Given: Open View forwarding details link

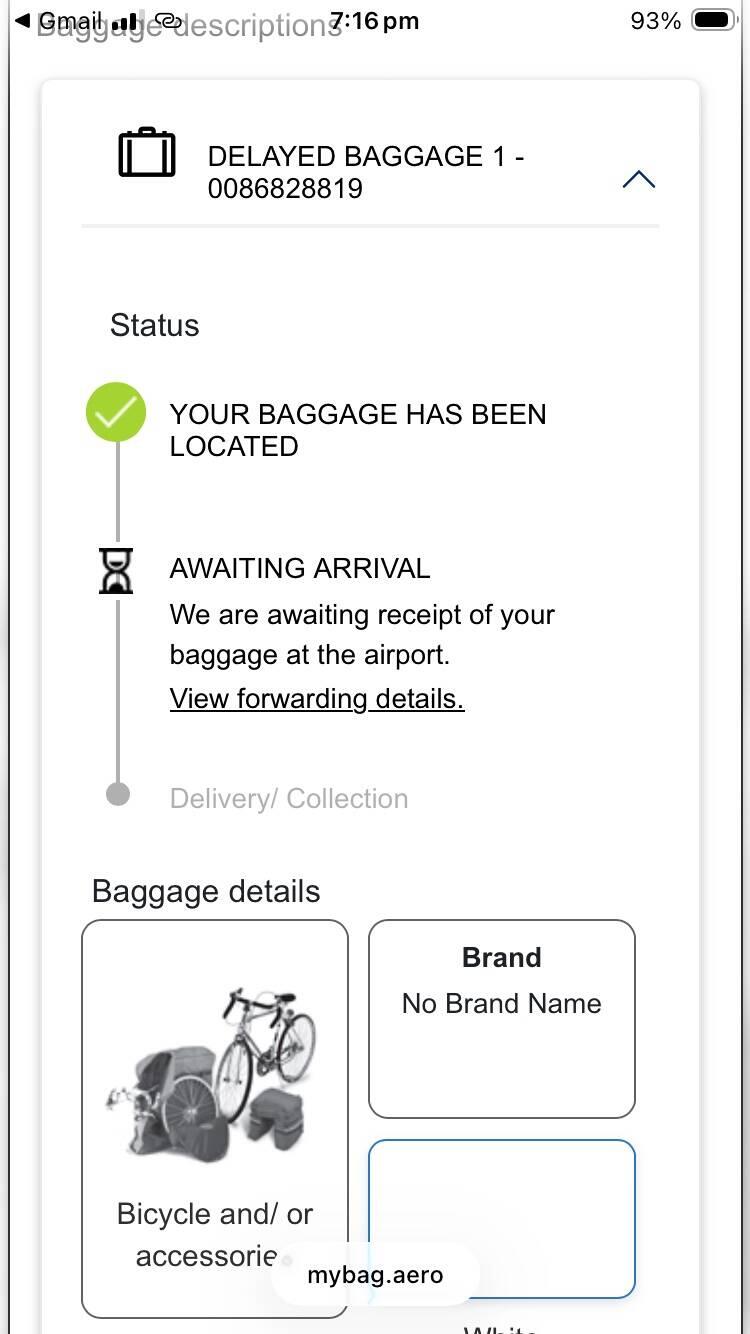Looking at the screenshot, I should click(x=317, y=698).
